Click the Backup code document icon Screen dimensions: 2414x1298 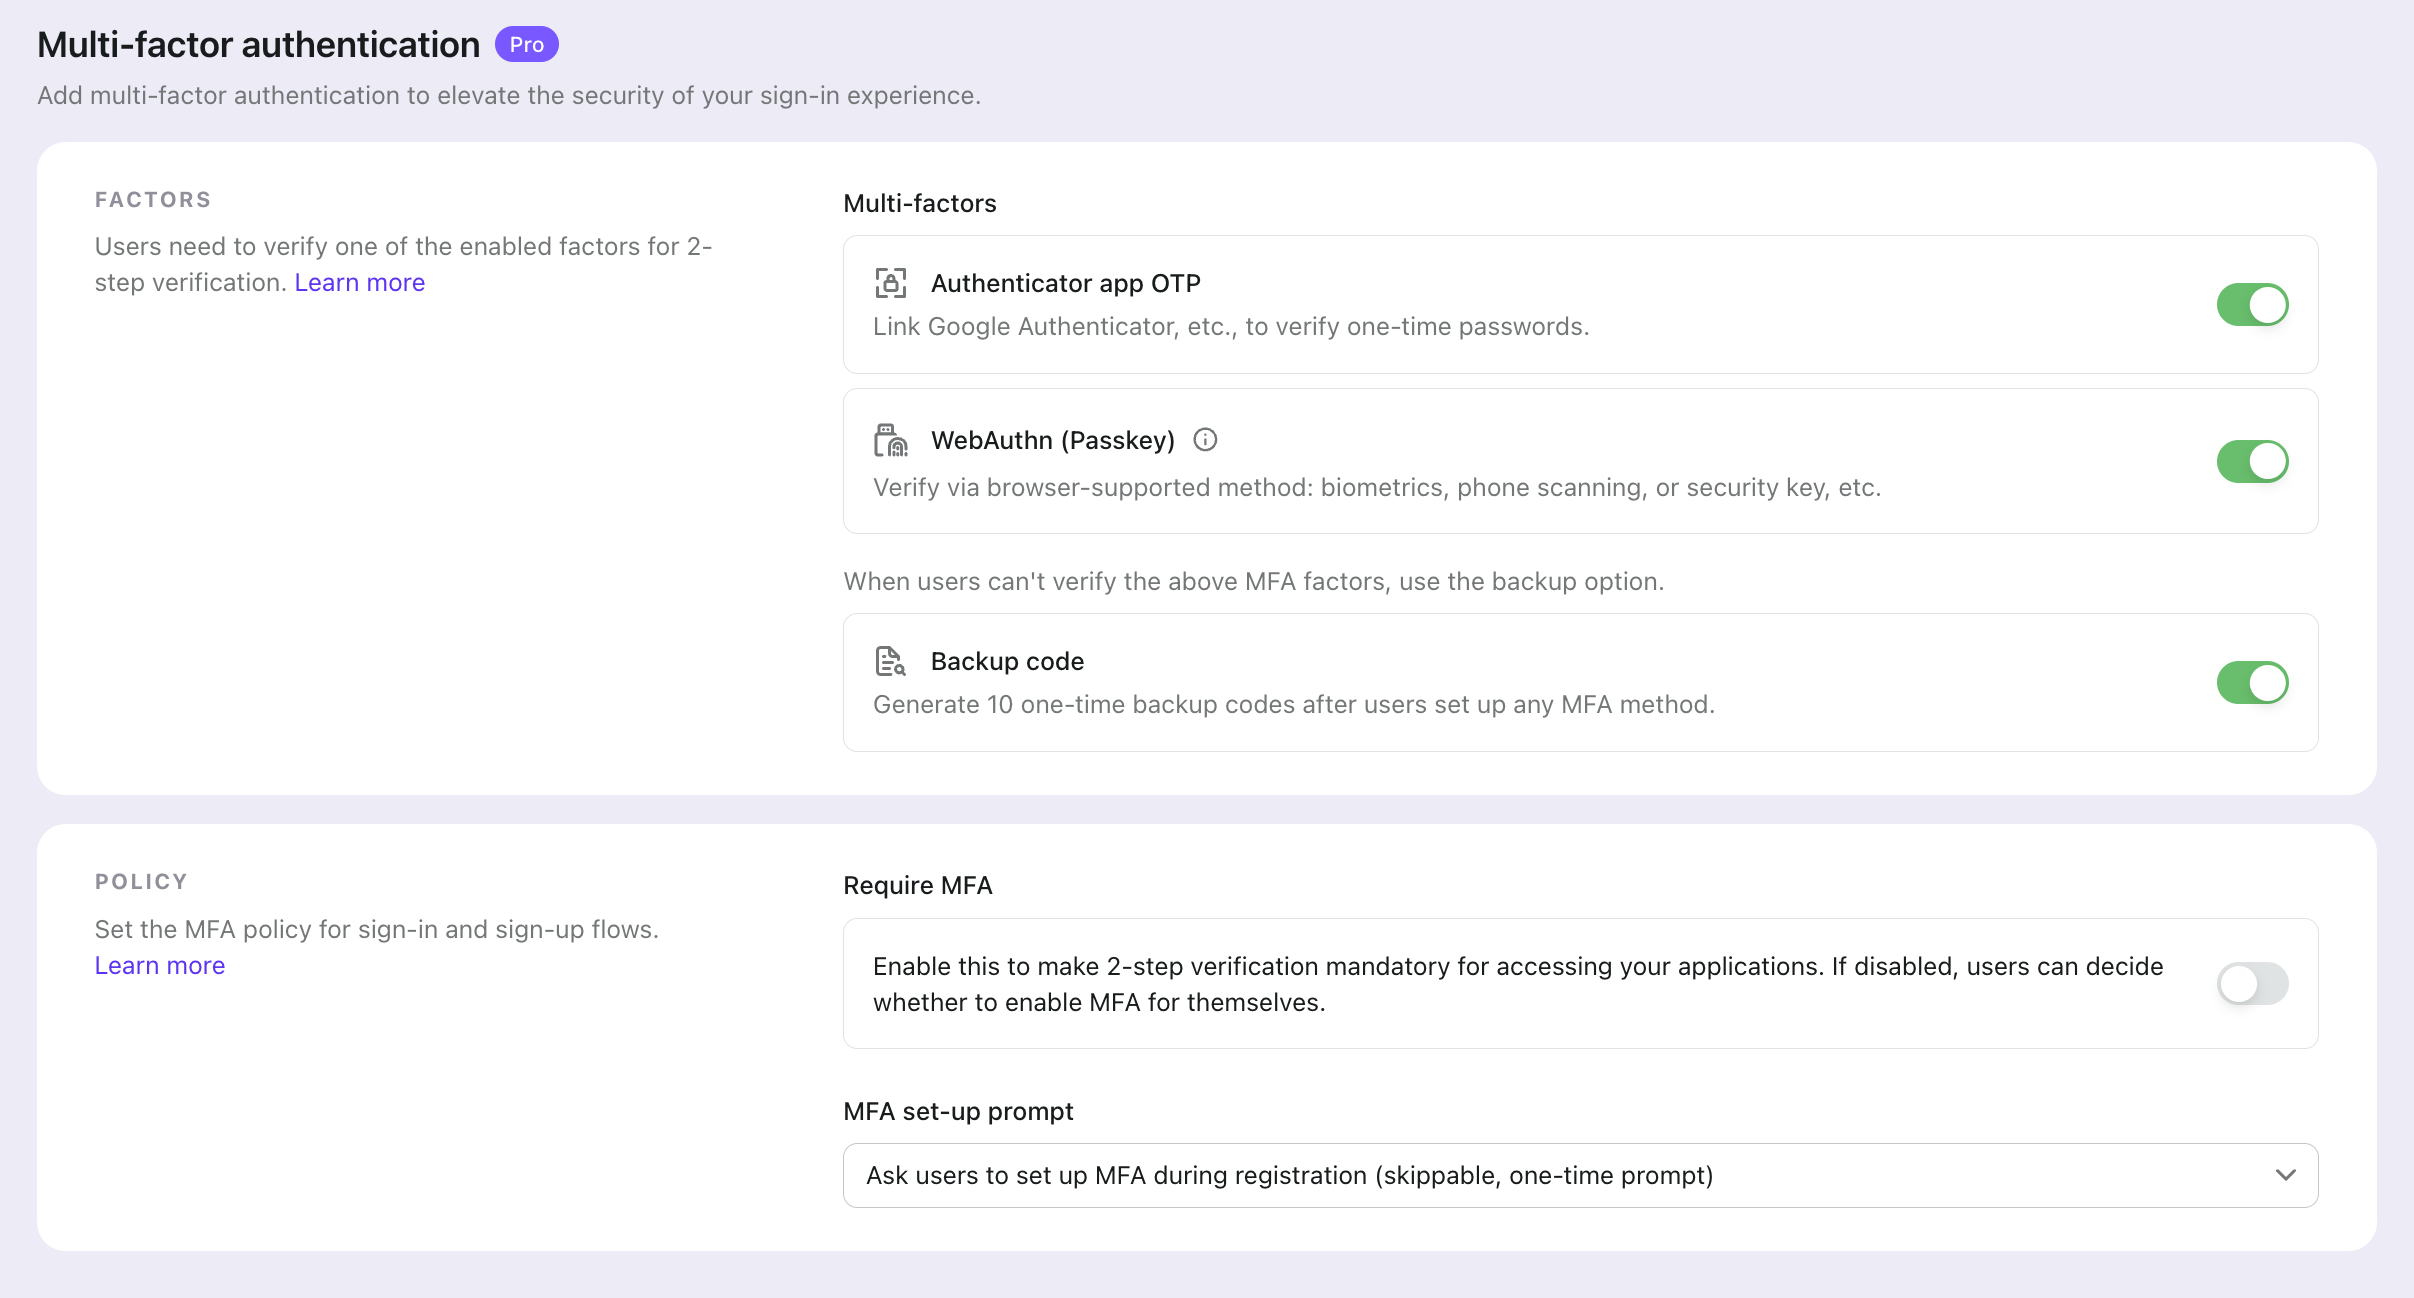(x=890, y=661)
